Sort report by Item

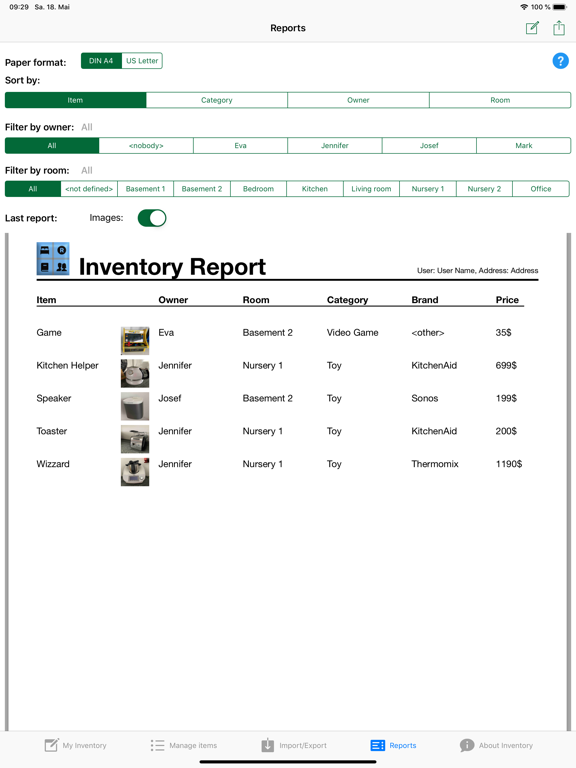click(x=75, y=100)
